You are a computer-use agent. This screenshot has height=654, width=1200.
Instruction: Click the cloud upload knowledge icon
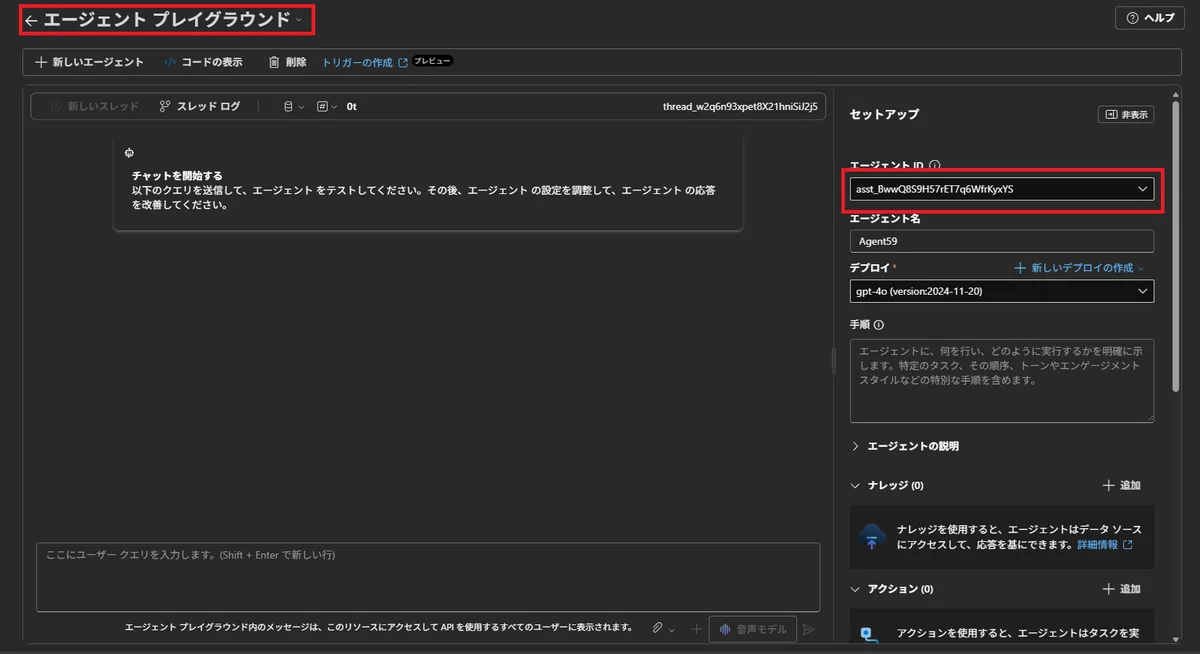871,536
